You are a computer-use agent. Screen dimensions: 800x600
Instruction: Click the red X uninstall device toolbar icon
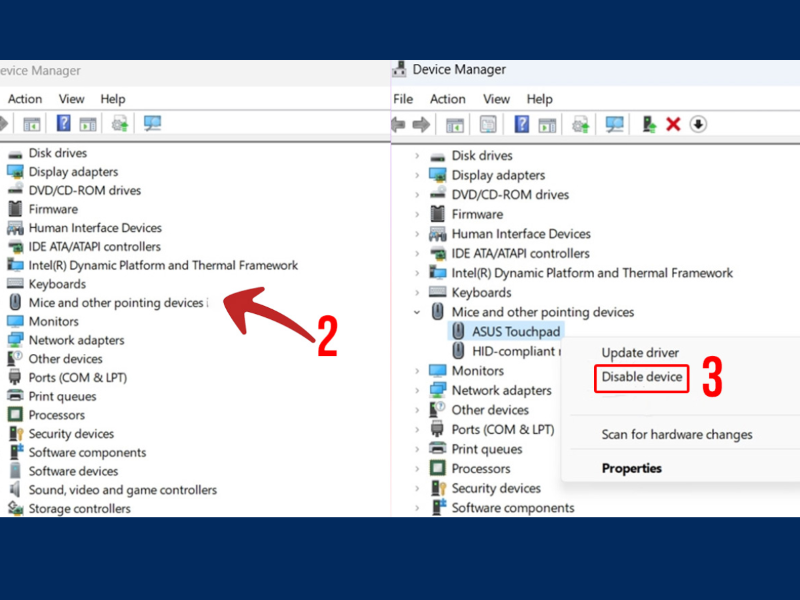[673, 124]
